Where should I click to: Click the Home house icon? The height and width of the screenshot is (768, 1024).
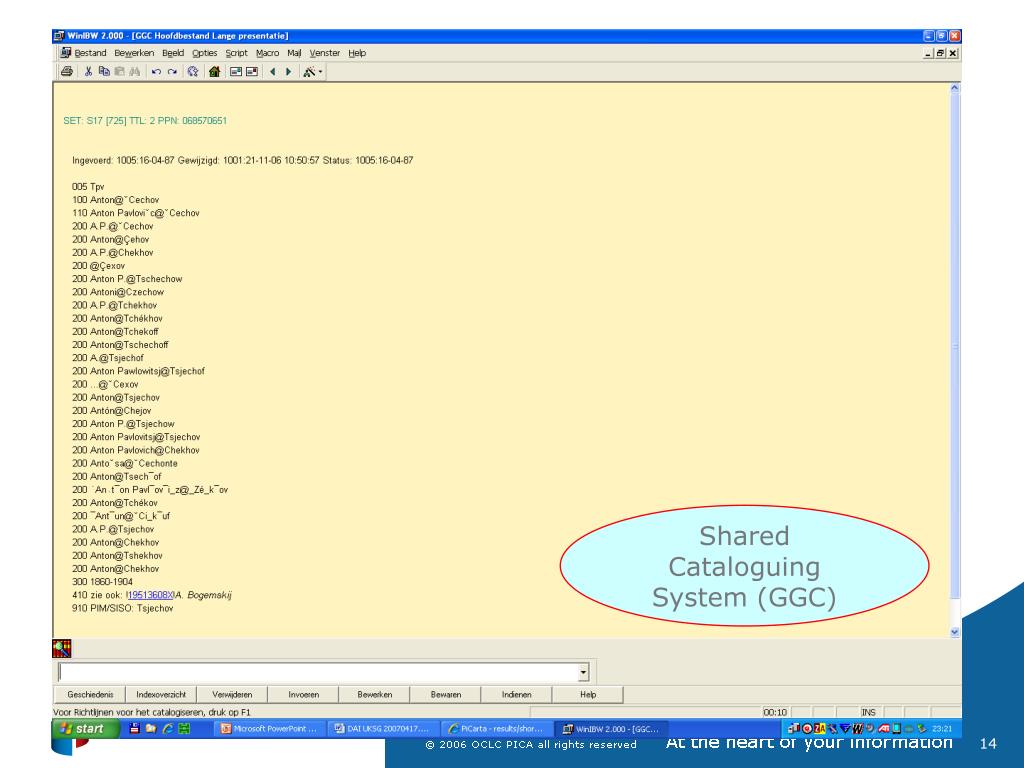click(x=214, y=72)
